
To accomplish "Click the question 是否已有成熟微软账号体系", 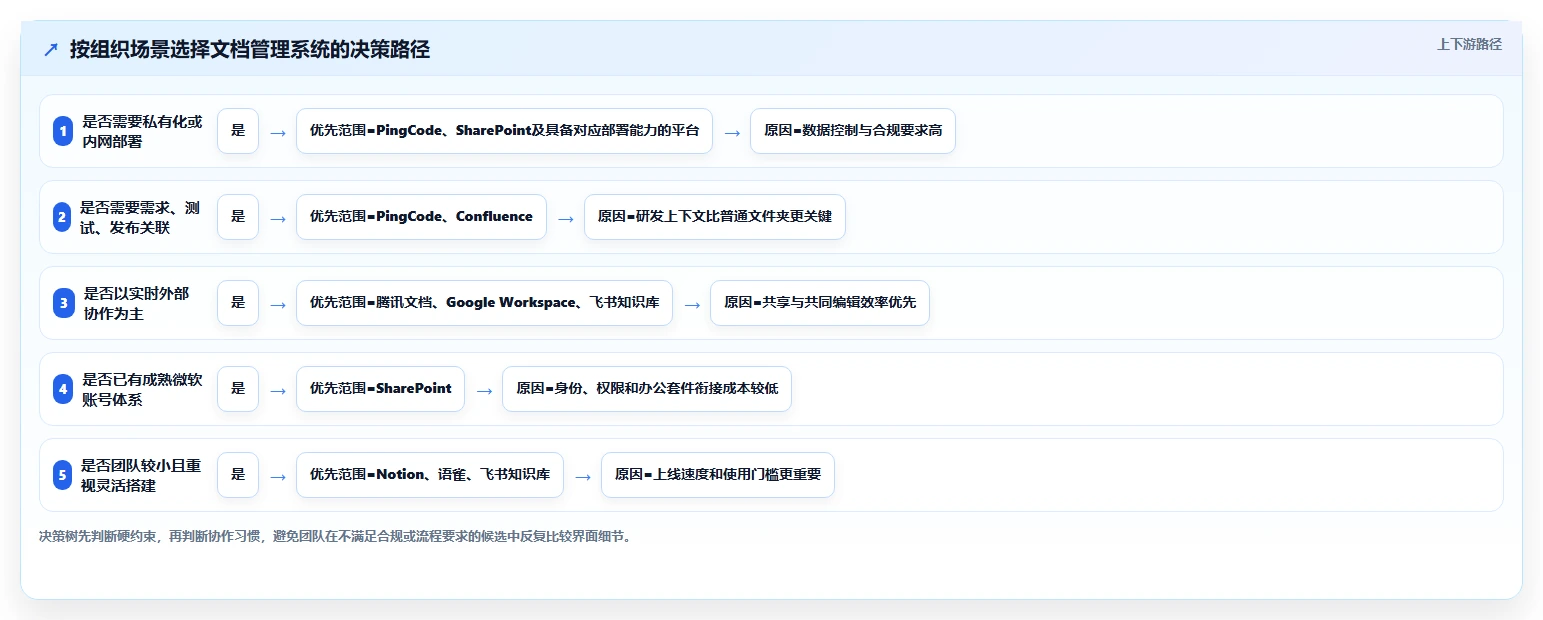I will (142, 389).
